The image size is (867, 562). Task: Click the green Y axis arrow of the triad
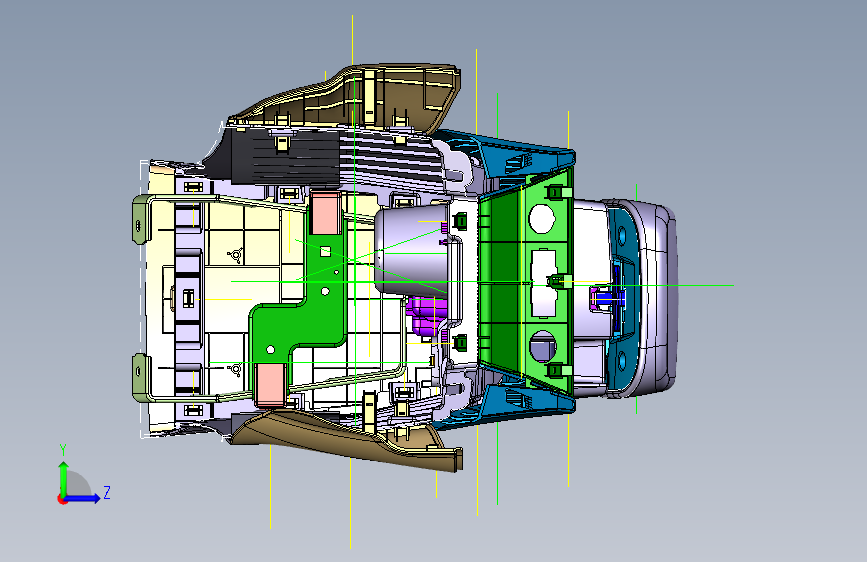[x=64, y=478]
